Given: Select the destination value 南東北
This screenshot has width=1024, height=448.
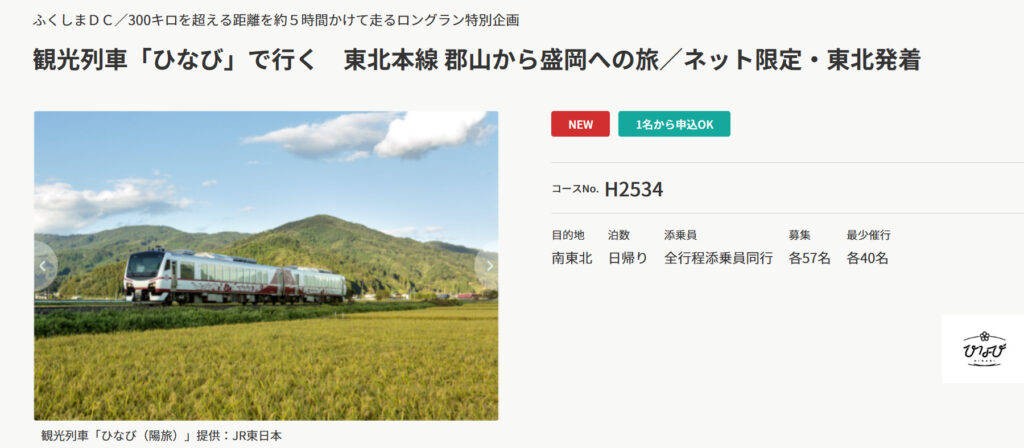Looking at the screenshot, I should [571, 258].
